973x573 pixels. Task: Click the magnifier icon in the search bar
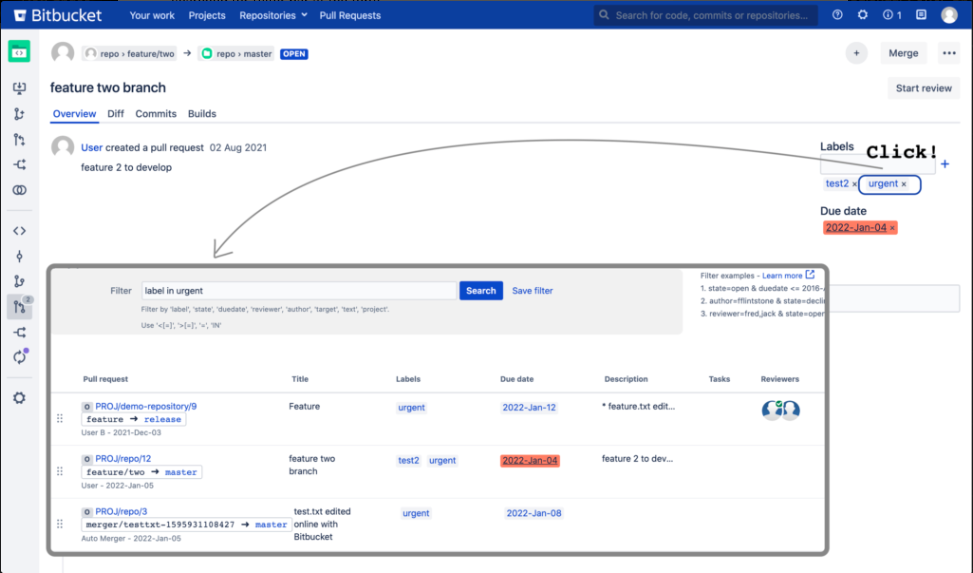click(x=604, y=15)
